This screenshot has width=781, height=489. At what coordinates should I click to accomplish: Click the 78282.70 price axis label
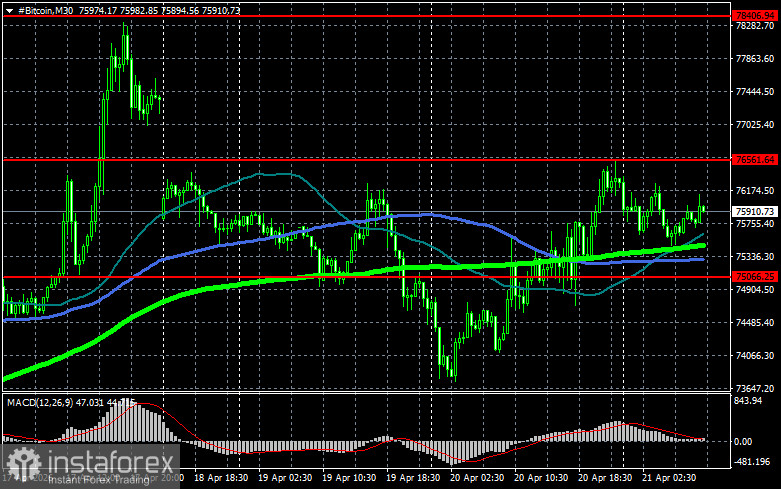(755, 26)
